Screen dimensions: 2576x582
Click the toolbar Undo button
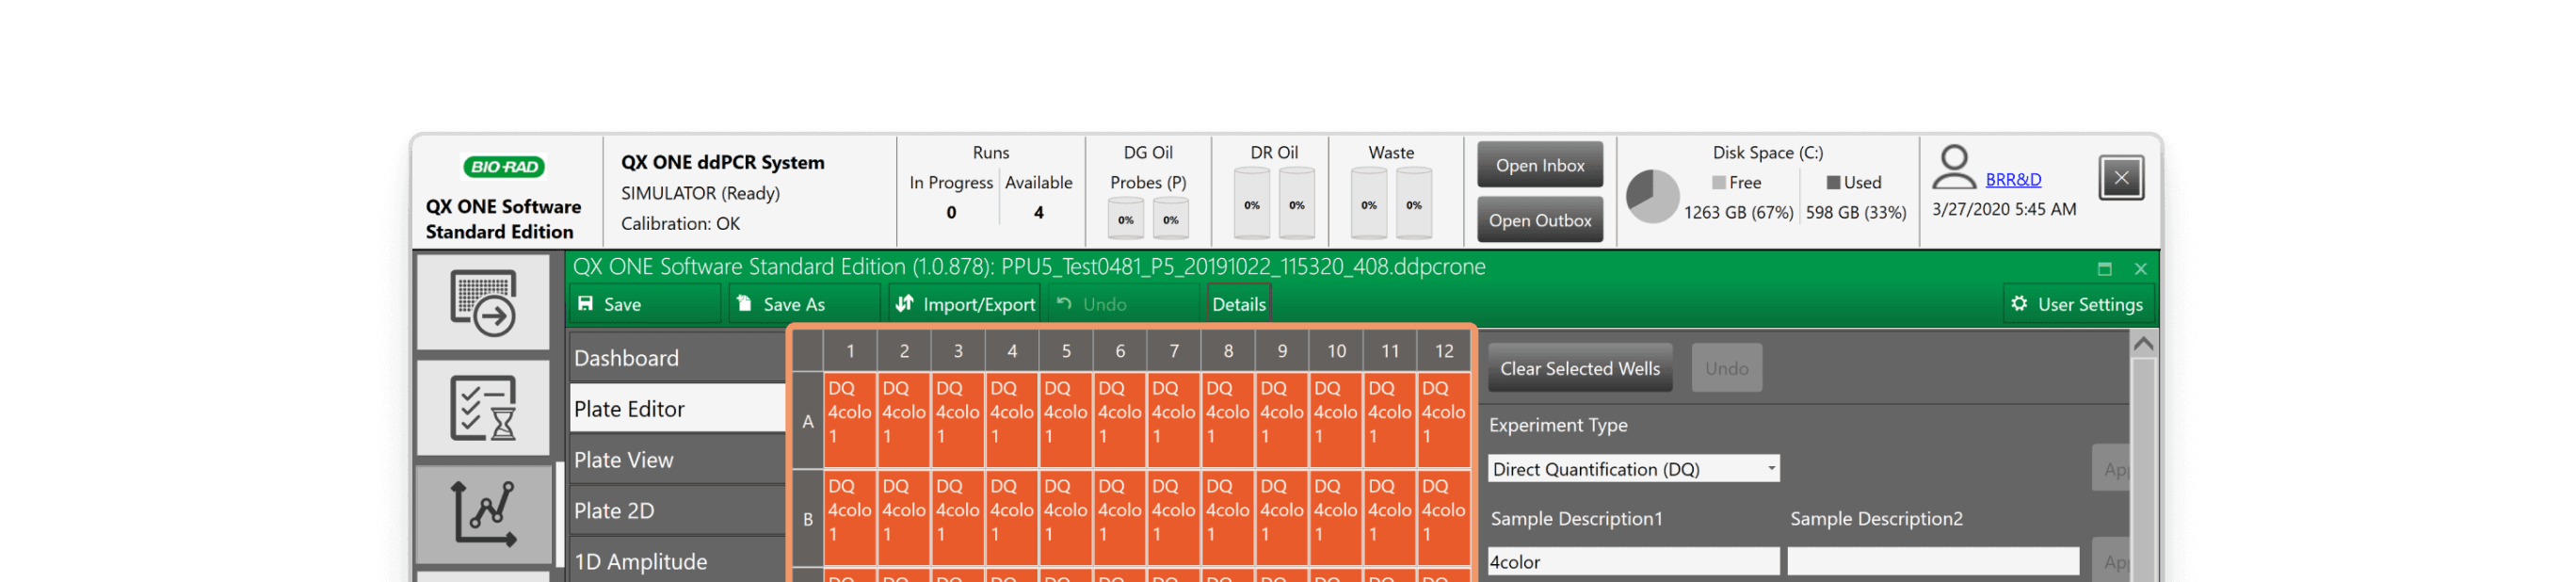[1123, 304]
